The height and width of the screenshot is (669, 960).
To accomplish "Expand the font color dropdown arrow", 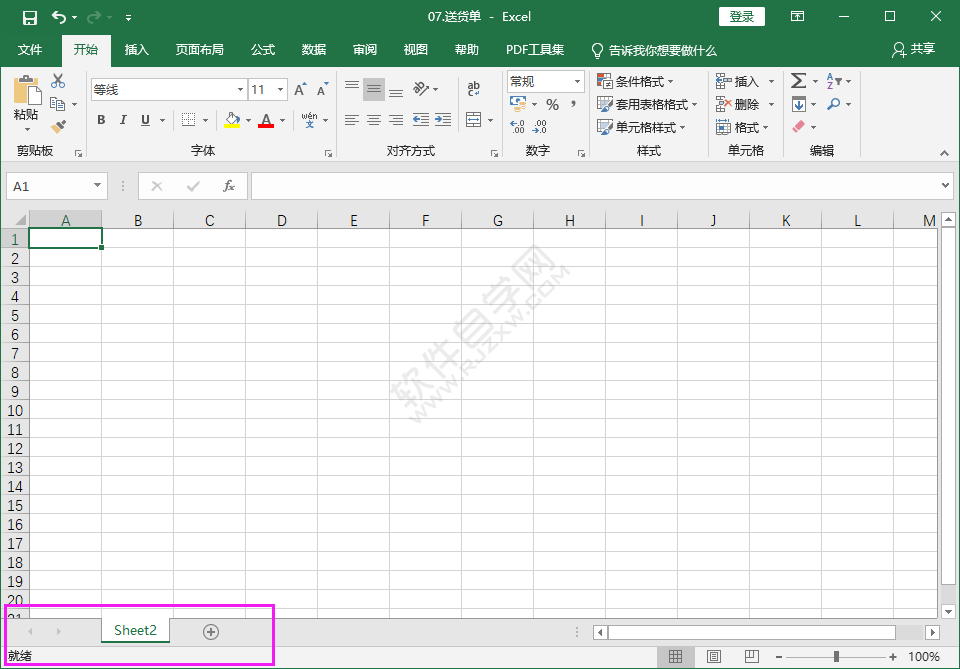I will pos(281,119).
